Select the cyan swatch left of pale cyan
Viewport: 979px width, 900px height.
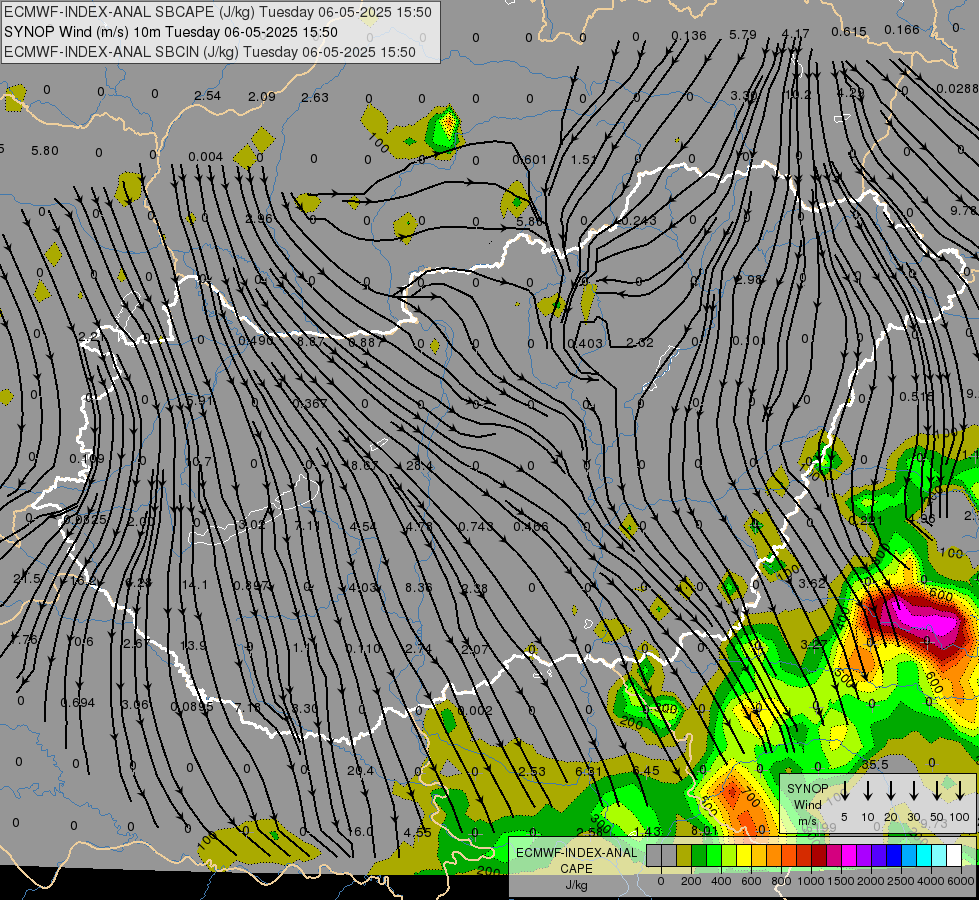tap(924, 856)
